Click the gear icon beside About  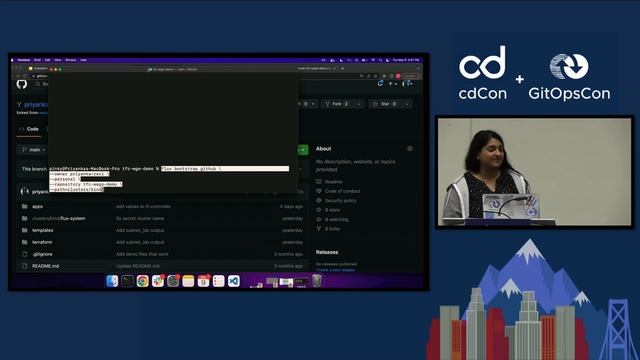click(410, 149)
